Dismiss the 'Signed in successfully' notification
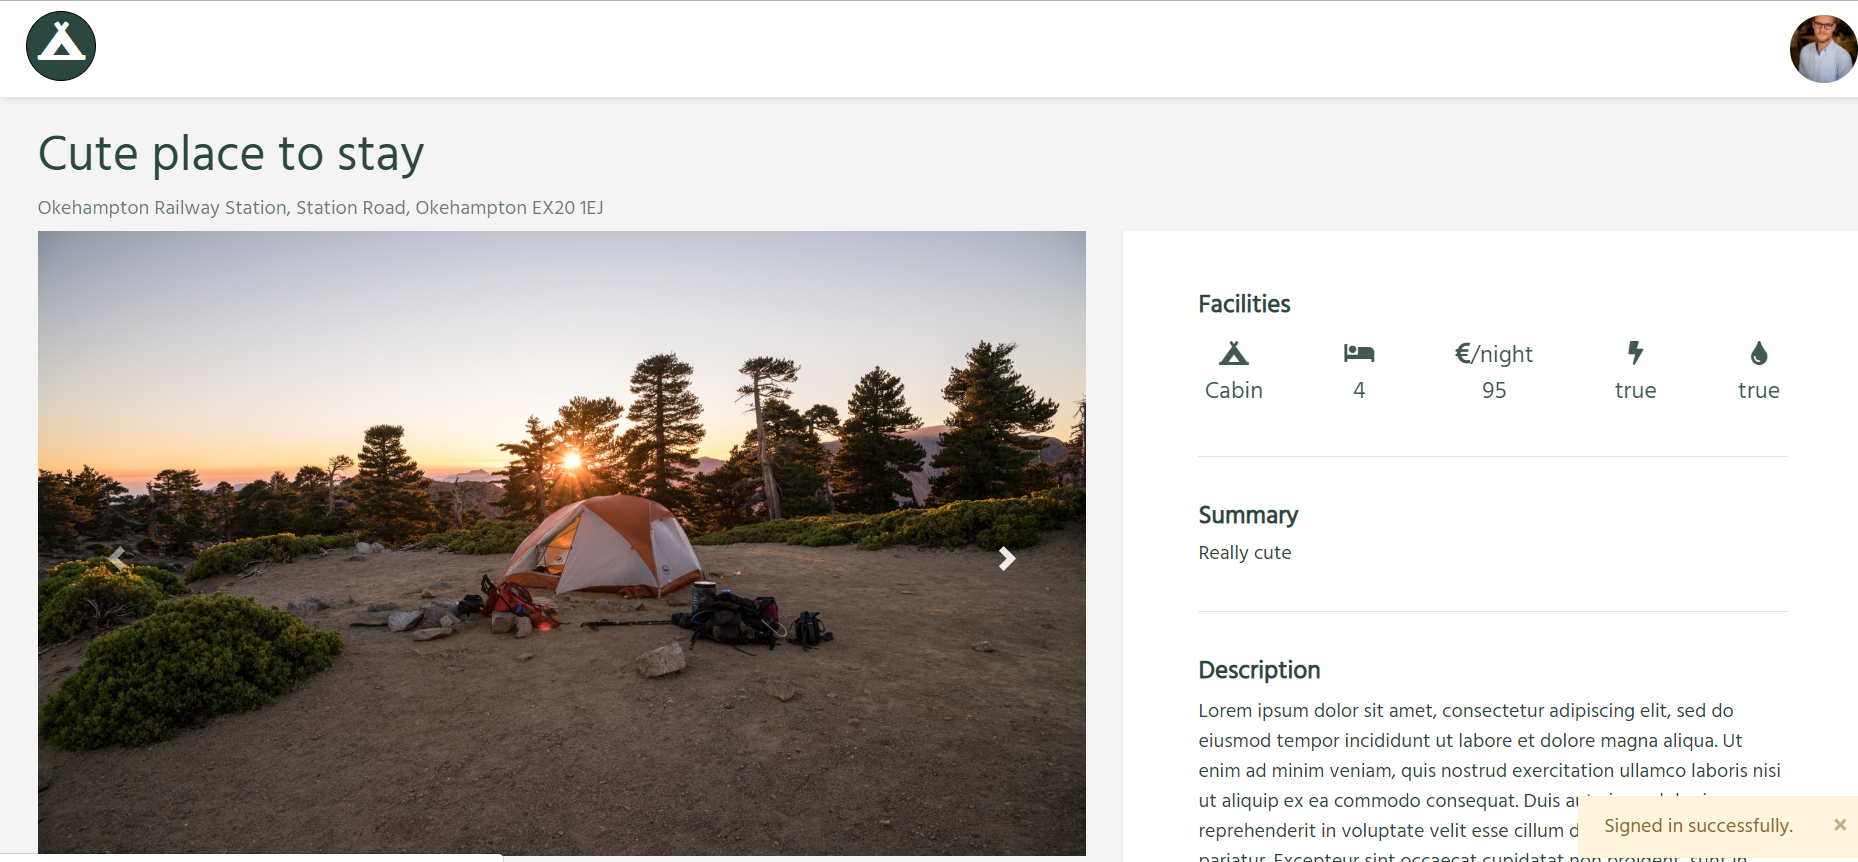1858x862 pixels. click(1840, 825)
